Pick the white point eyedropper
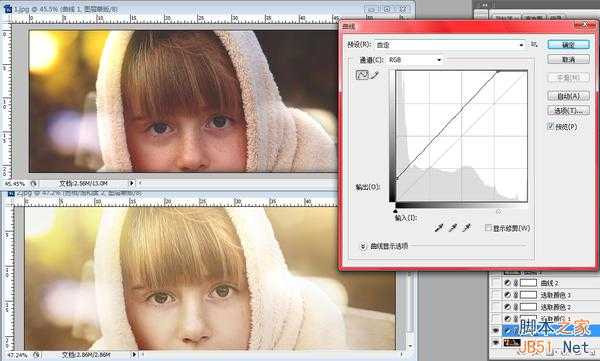This screenshot has height=361, width=600. [x=466, y=228]
